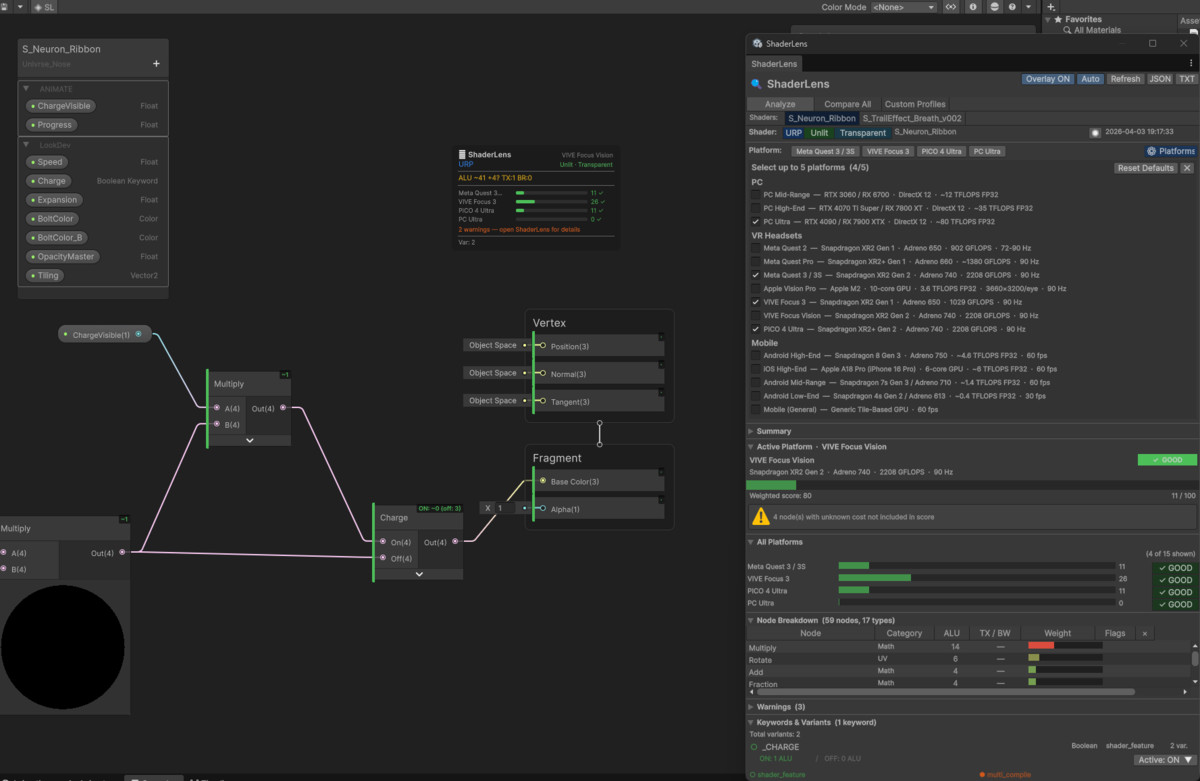Export the report via the TXT button
Image resolution: width=1200 pixels, height=781 pixels.
tap(1186, 79)
